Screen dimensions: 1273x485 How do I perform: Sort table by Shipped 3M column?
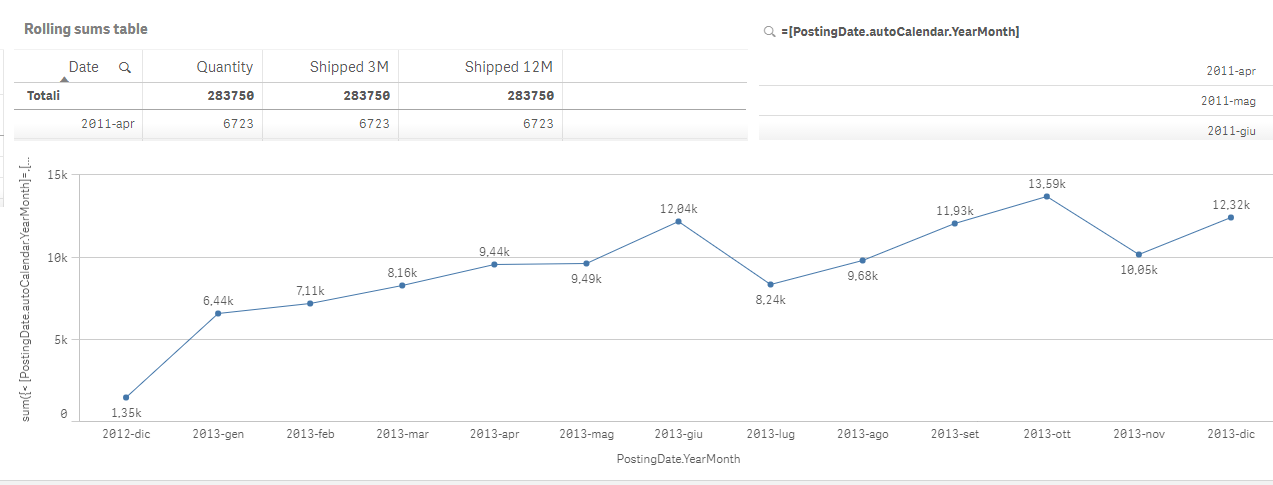(x=348, y=67)
